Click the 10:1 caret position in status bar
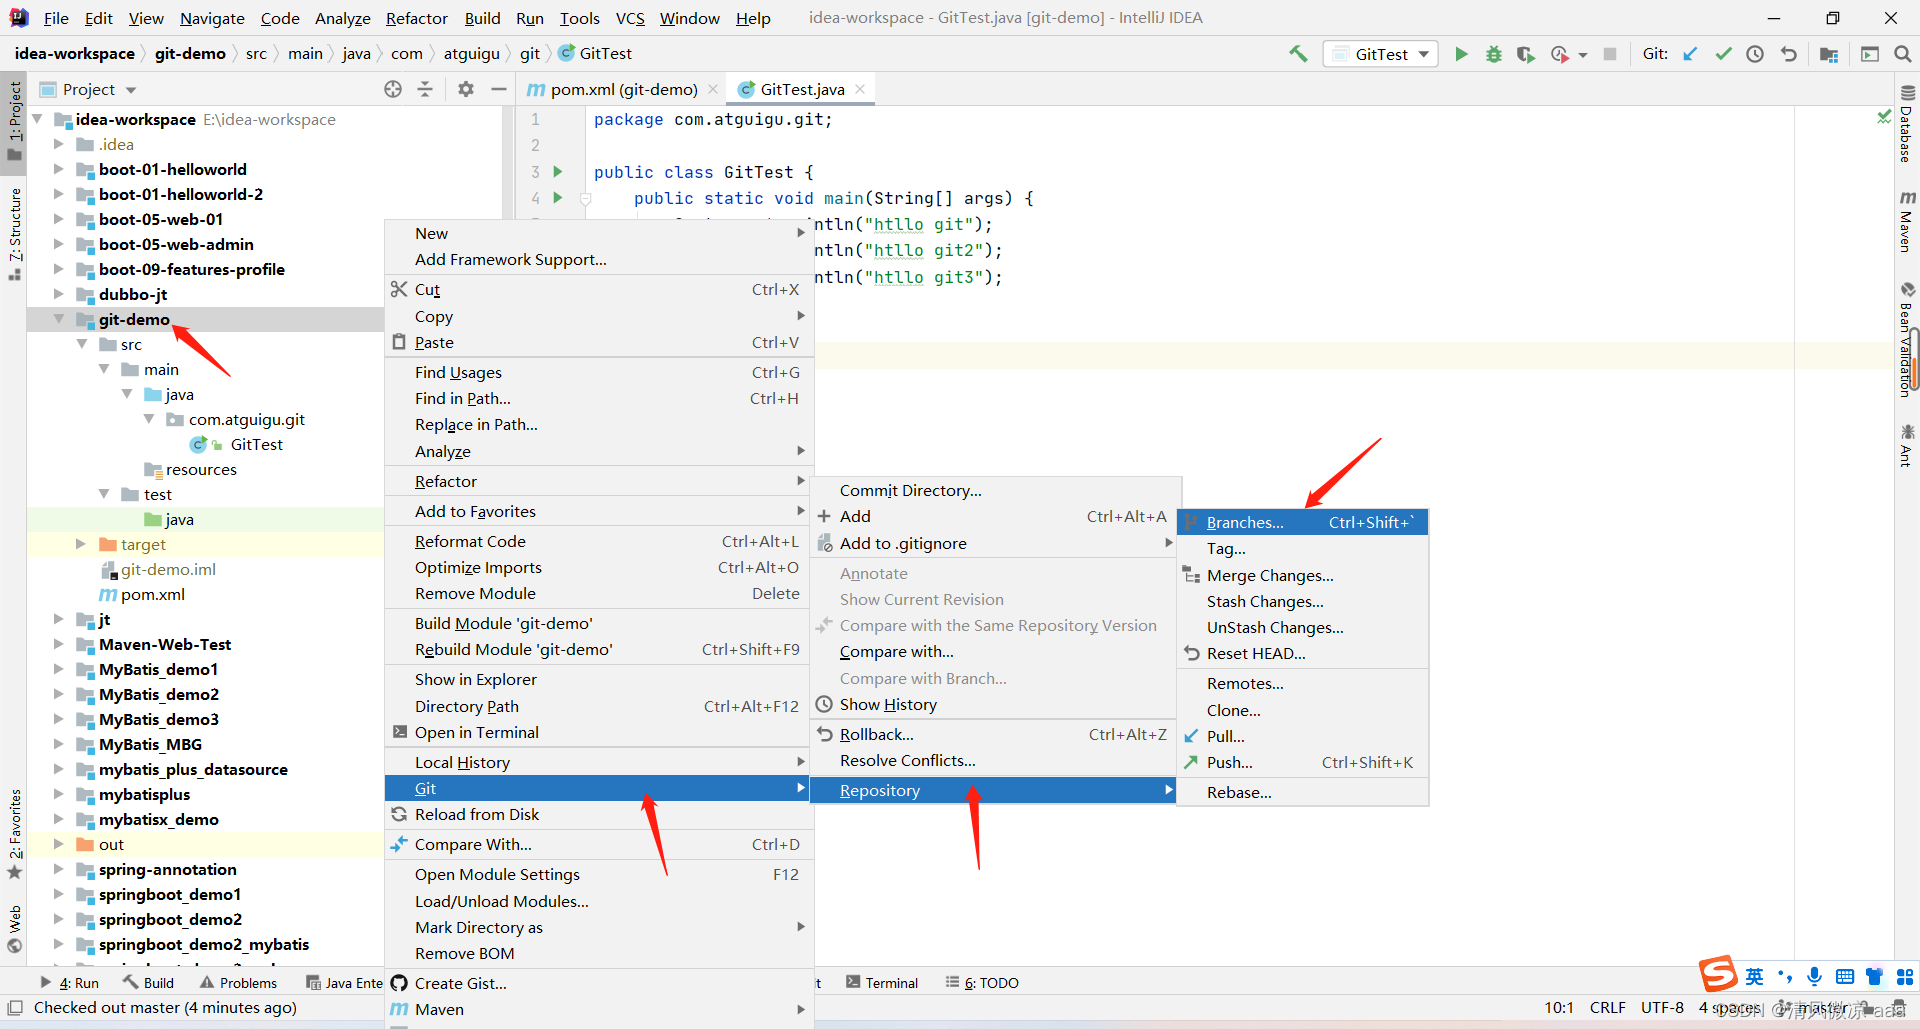 click(1559, 1007)
